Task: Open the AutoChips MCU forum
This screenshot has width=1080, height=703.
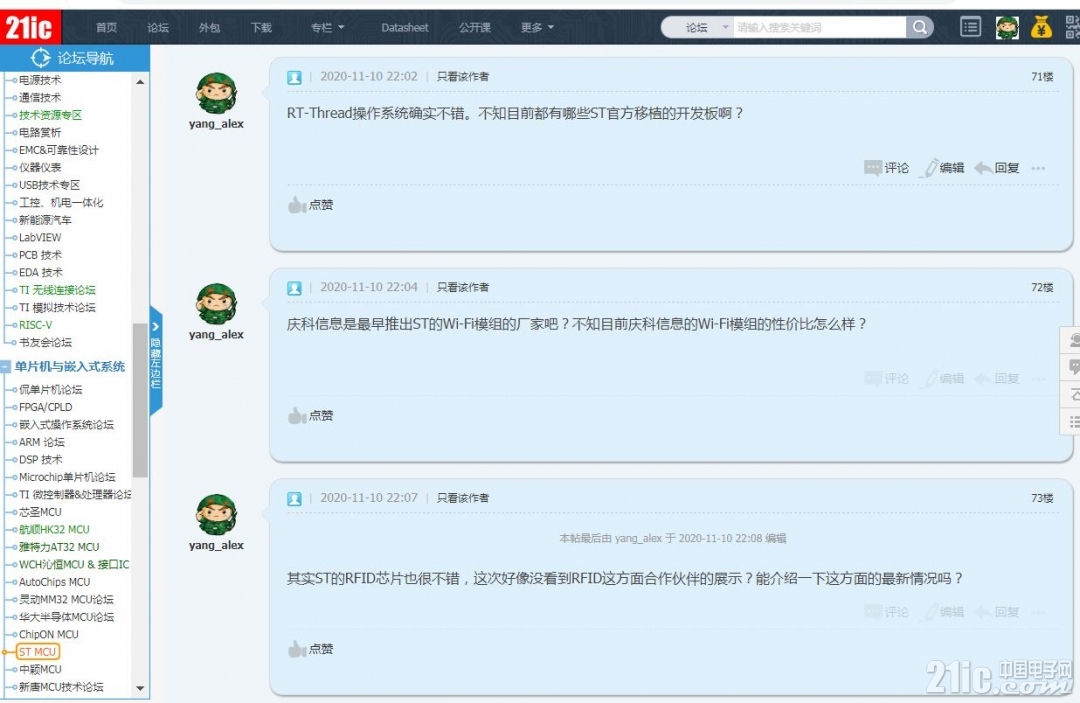Action: point(54,582)
